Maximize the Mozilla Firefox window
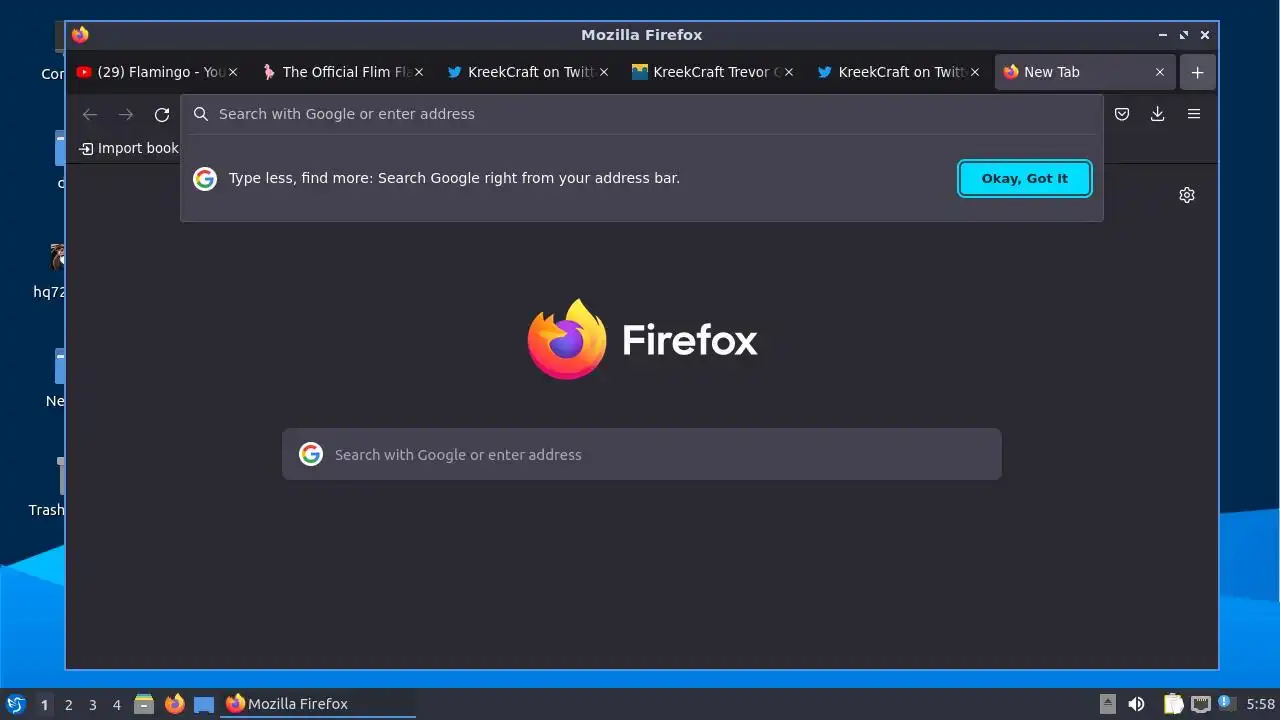 (x=1184, y=35)
